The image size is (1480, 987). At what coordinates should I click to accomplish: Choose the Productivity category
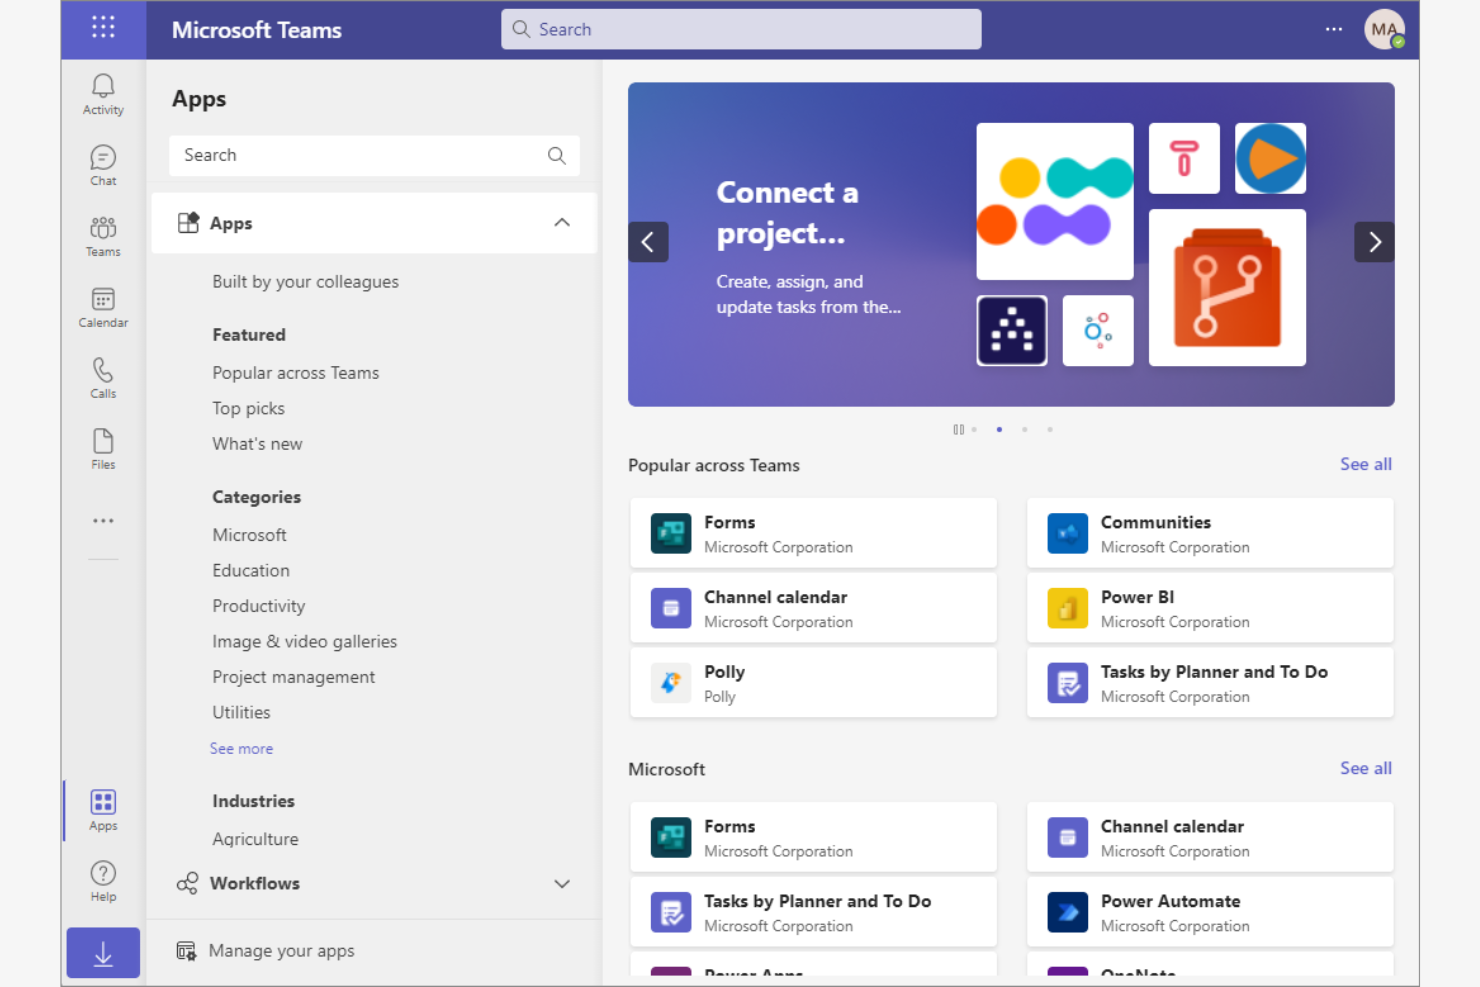tap(259, 606)
